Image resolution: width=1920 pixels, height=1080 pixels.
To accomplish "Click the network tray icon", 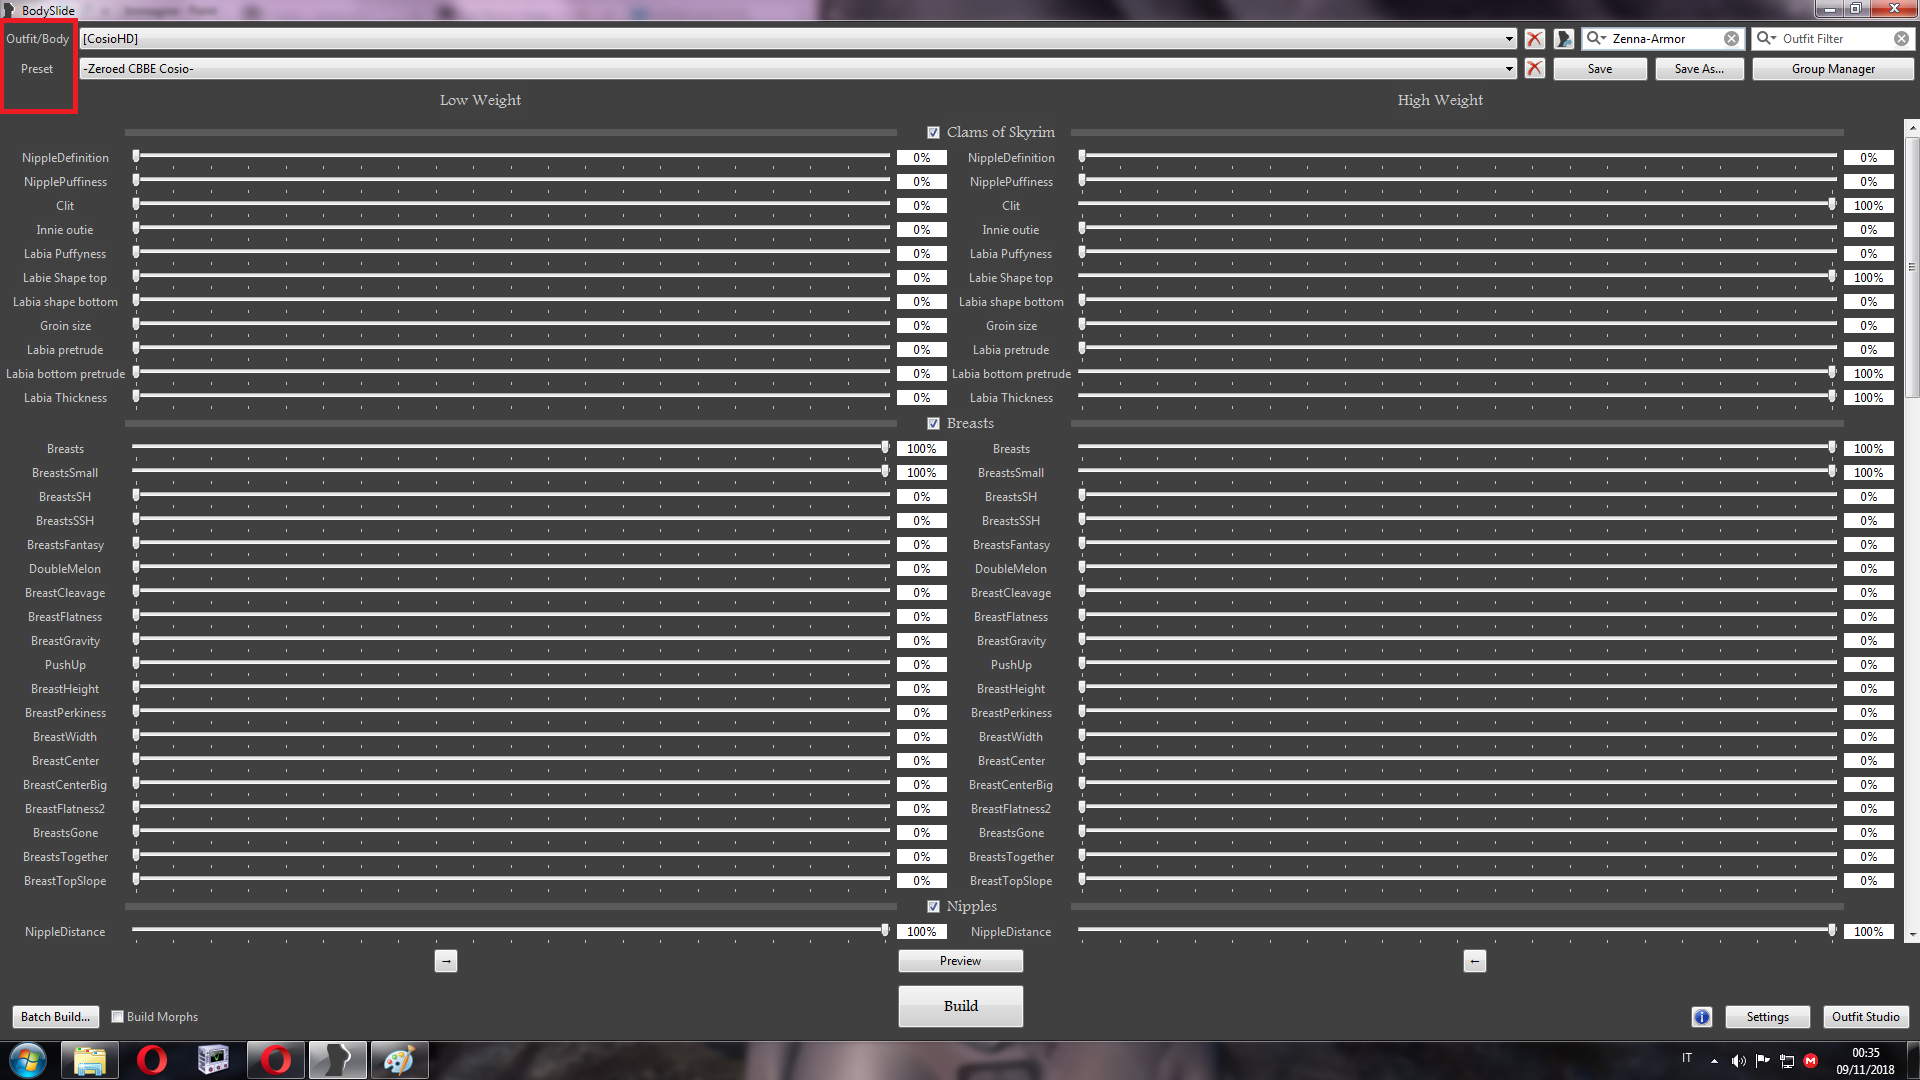I will click(1786, 1061).
